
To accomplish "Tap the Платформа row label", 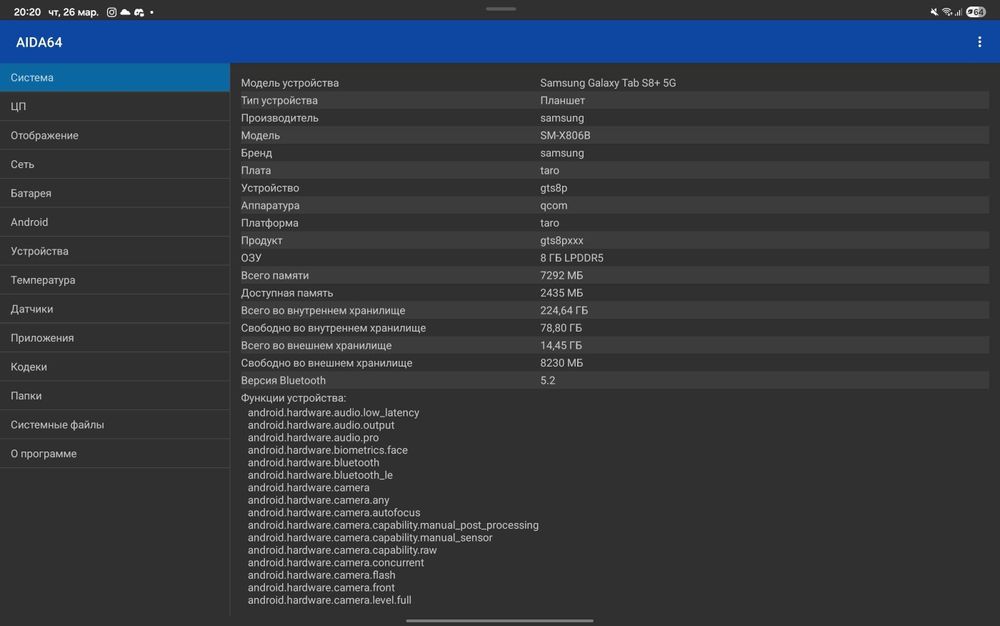I will tap(269, 223).
